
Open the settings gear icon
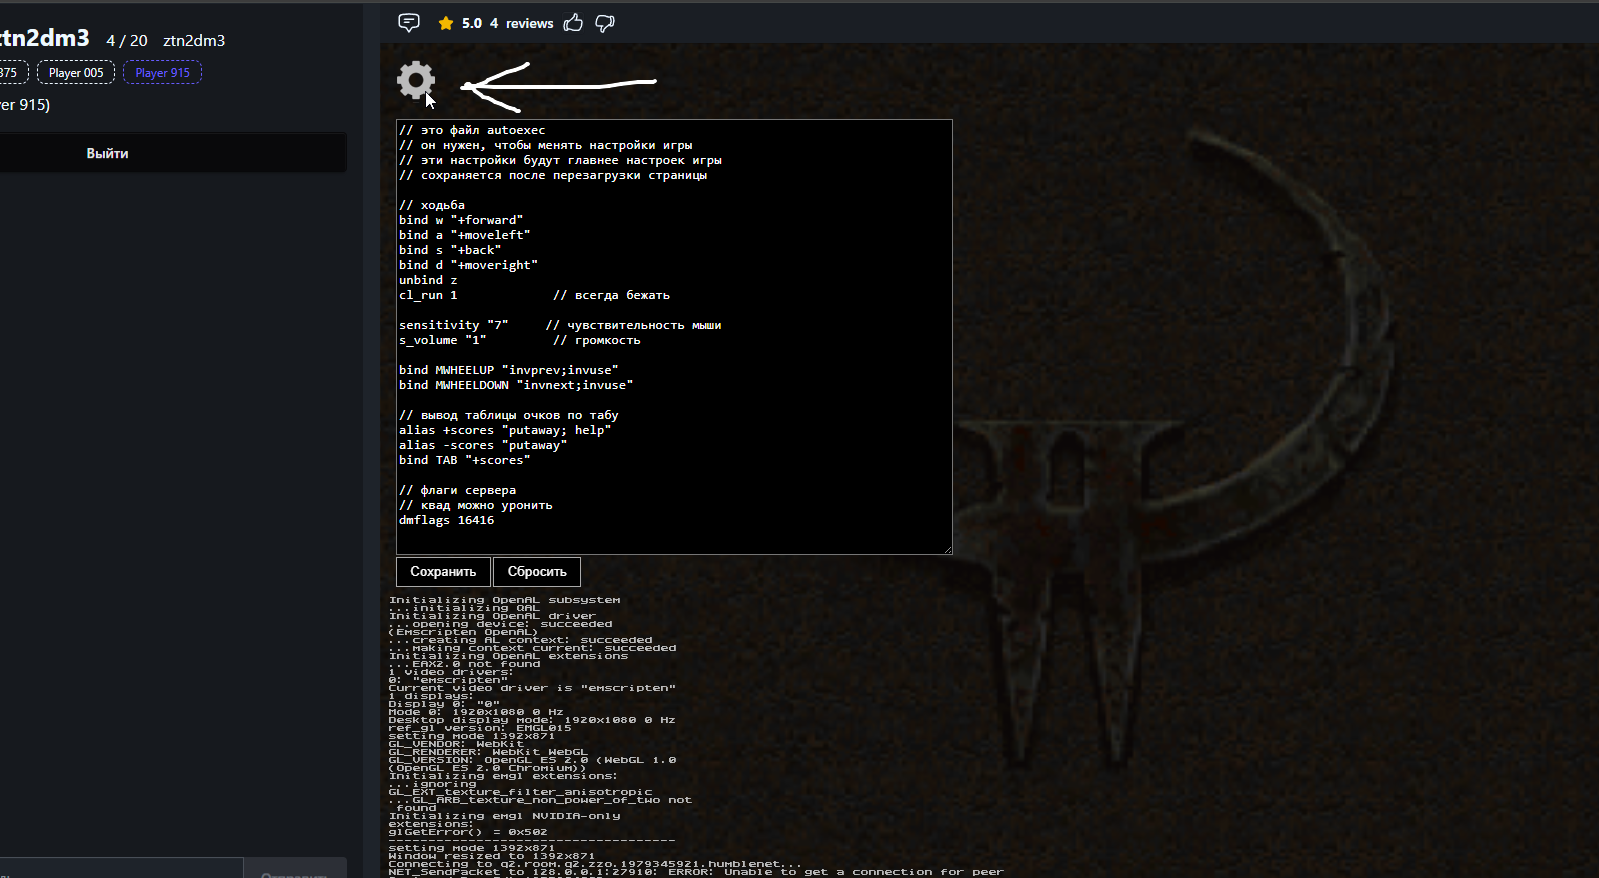pos(415,80)
